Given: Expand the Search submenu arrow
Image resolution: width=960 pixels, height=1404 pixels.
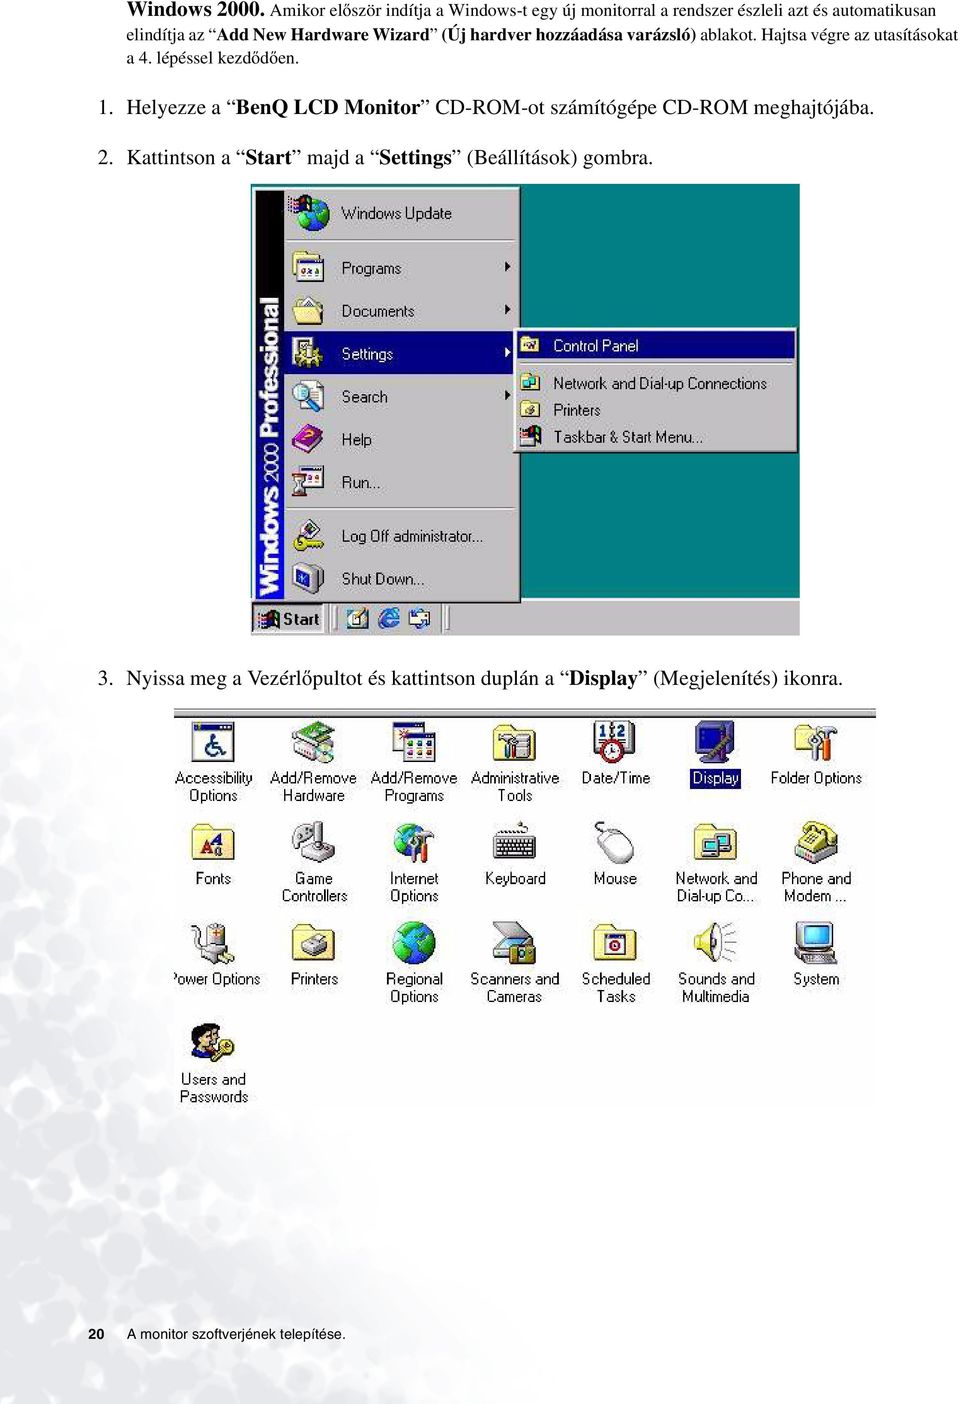Looking at the screenshot, I should 507,396.
